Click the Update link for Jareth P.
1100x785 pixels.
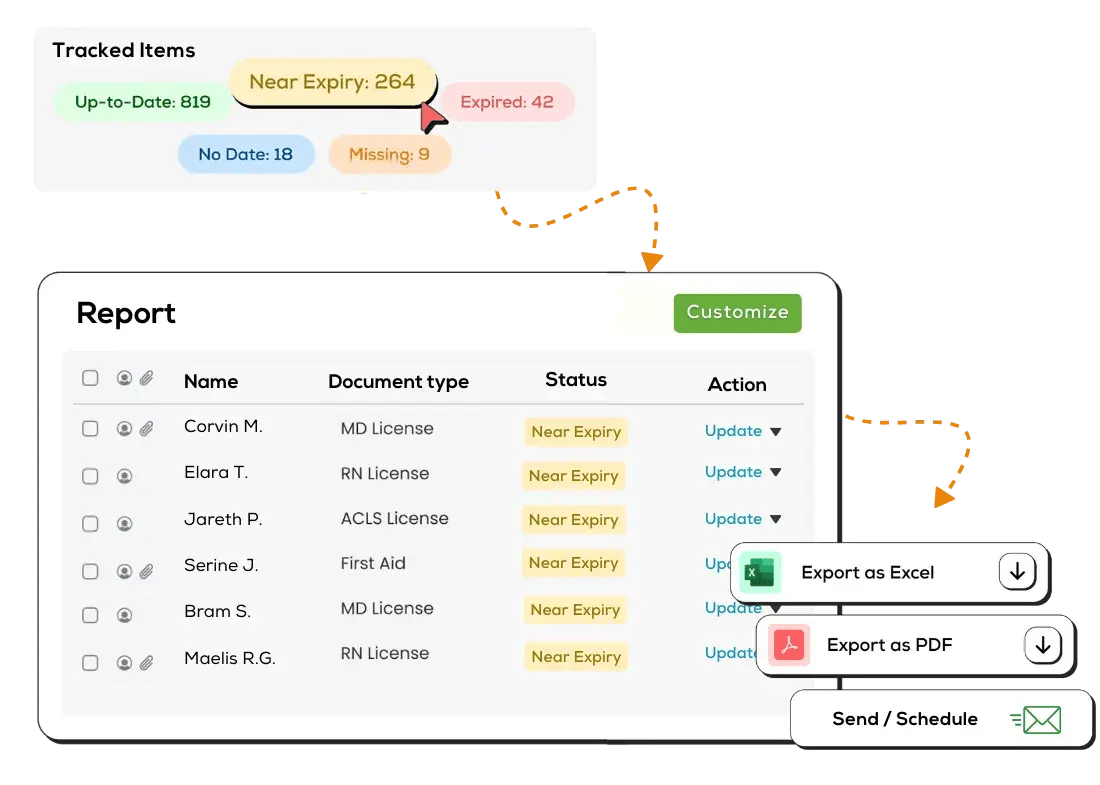(x=733, y=518)
